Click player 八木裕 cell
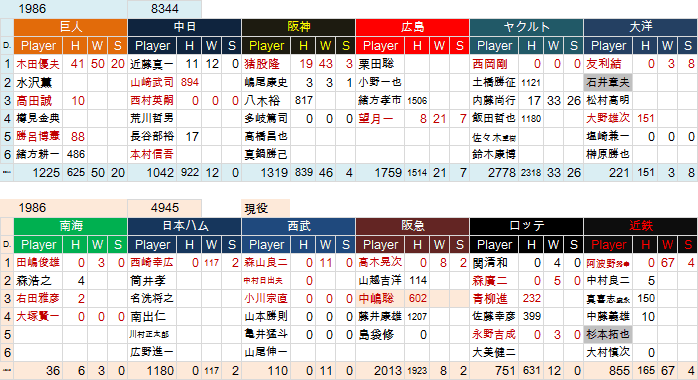698x380 pixels. tap(266, 101)
